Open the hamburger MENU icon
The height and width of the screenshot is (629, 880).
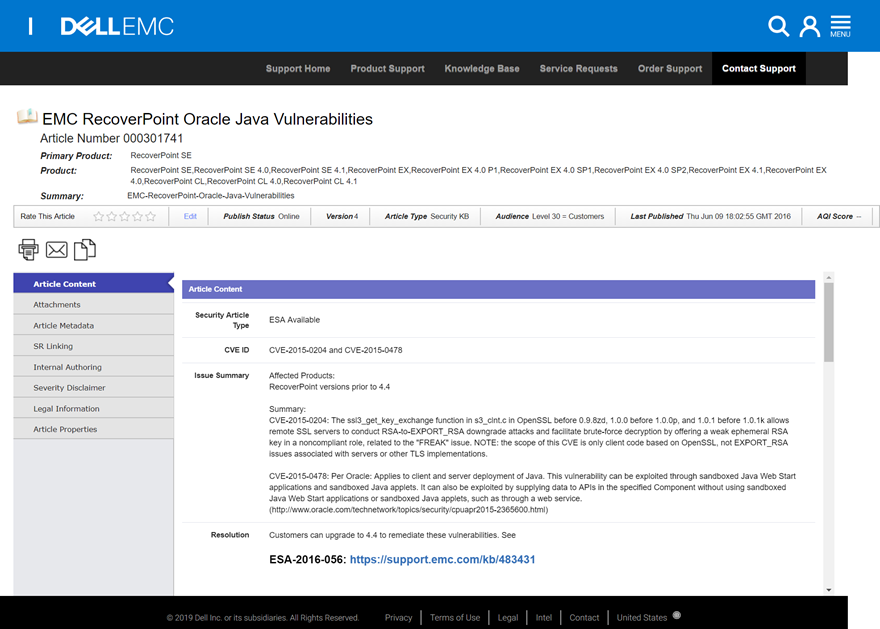tap(840, 26)
